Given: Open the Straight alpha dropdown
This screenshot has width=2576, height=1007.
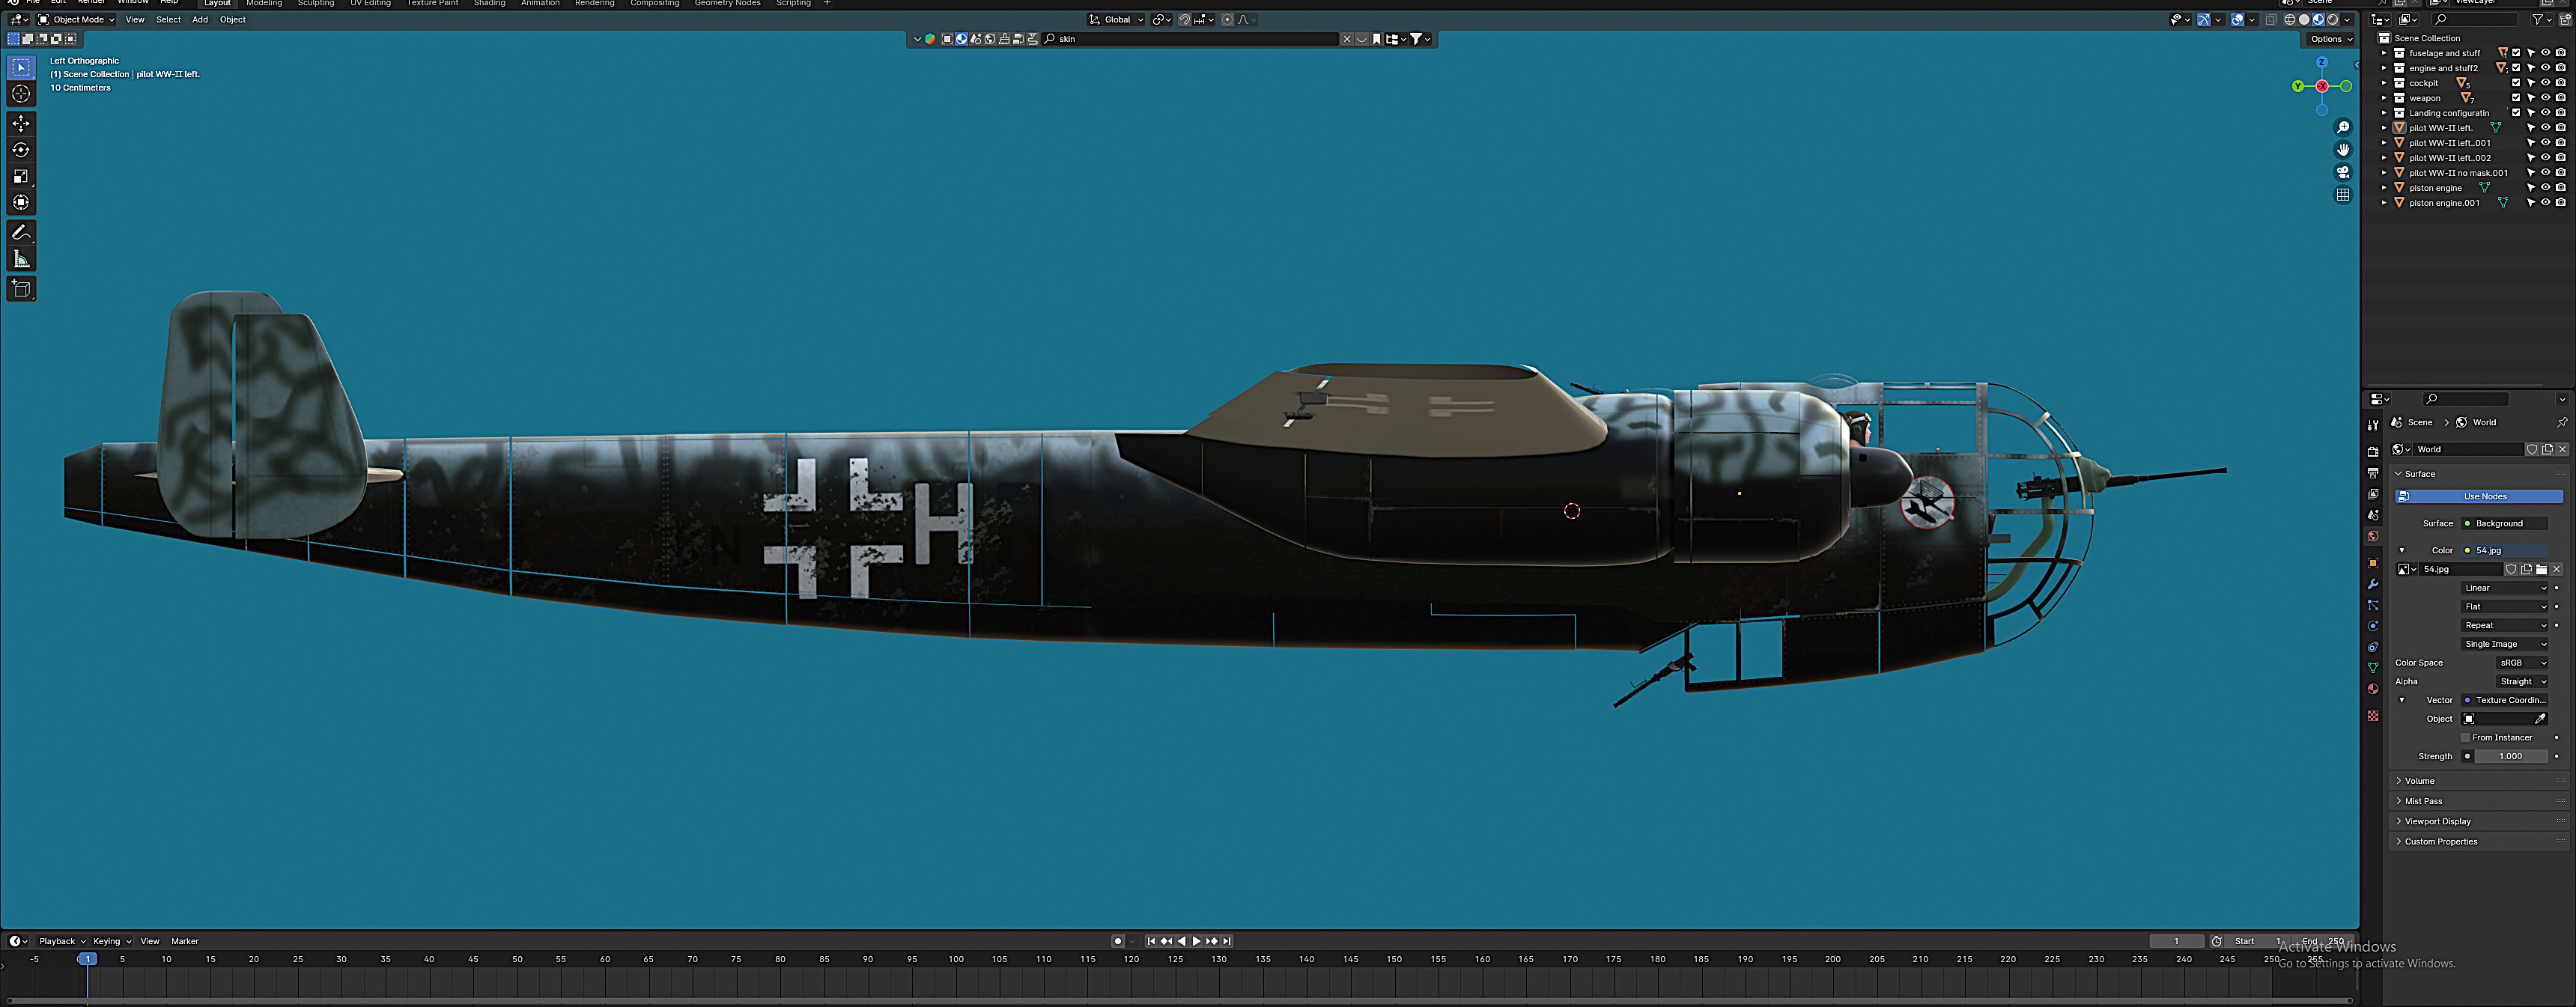Looking at the screenshot, I should point(2523,682).
